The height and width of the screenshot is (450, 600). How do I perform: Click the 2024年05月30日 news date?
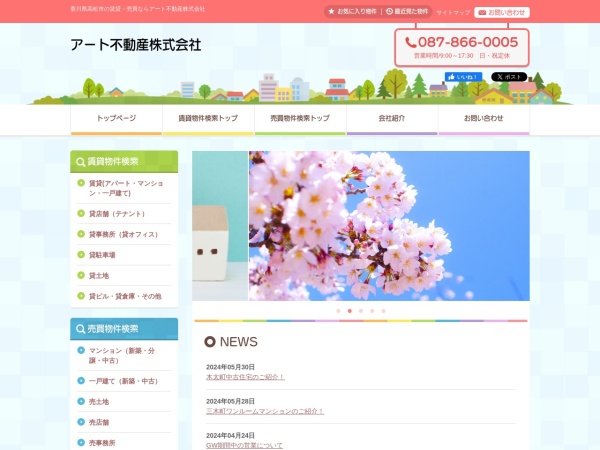point(230,367)
